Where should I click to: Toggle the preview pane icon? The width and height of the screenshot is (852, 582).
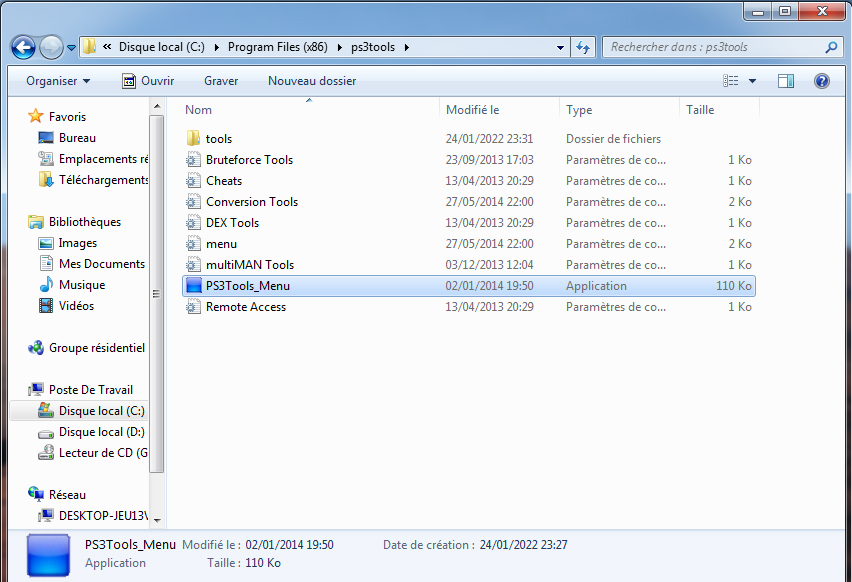coord(786,81)
